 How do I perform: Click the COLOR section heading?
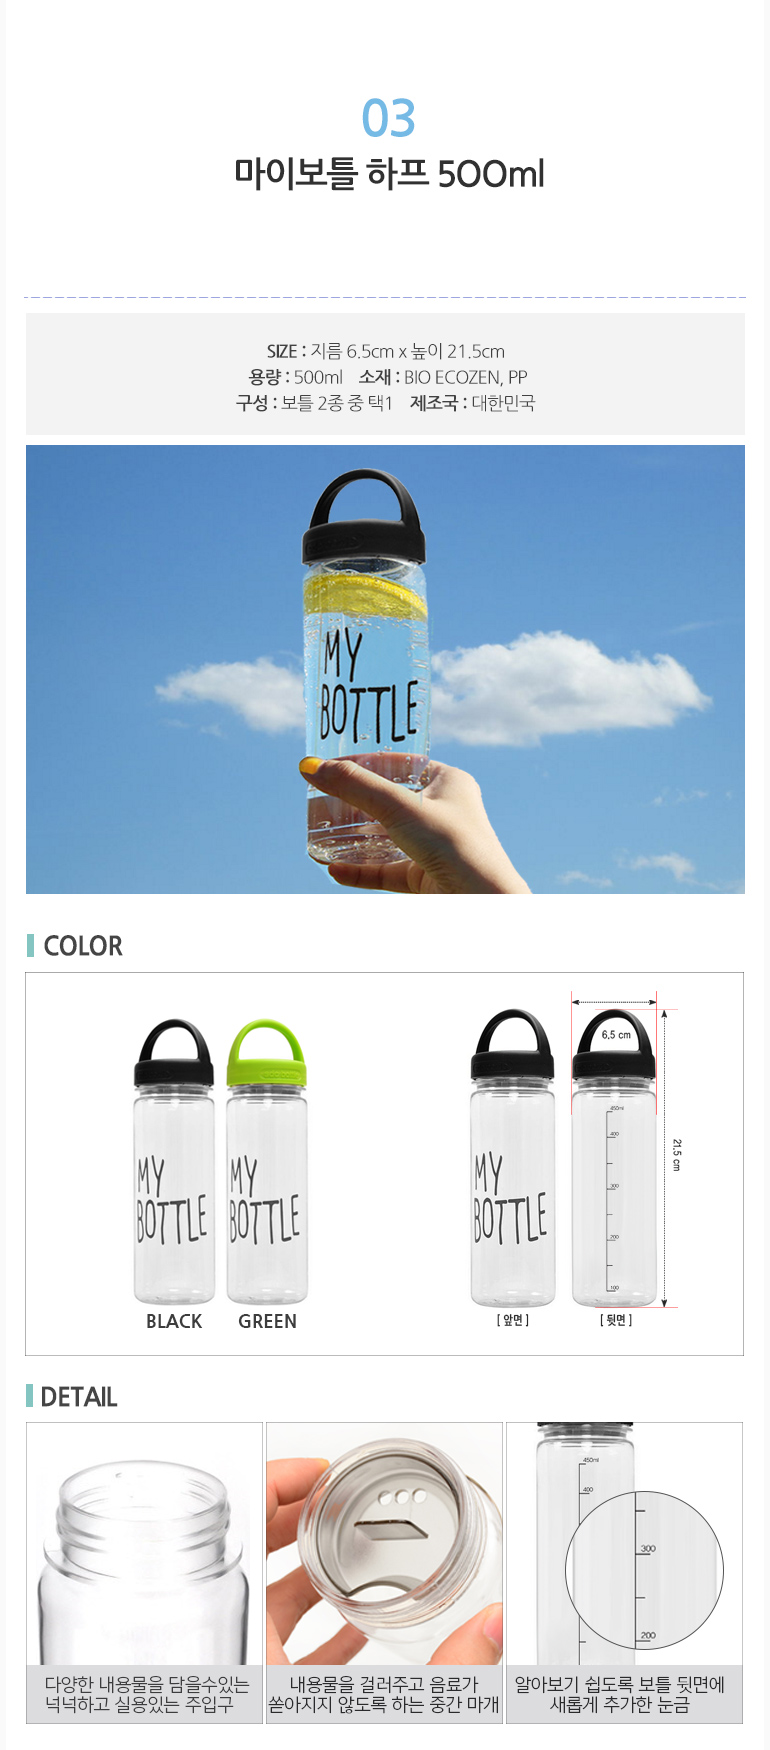[82, 946]
